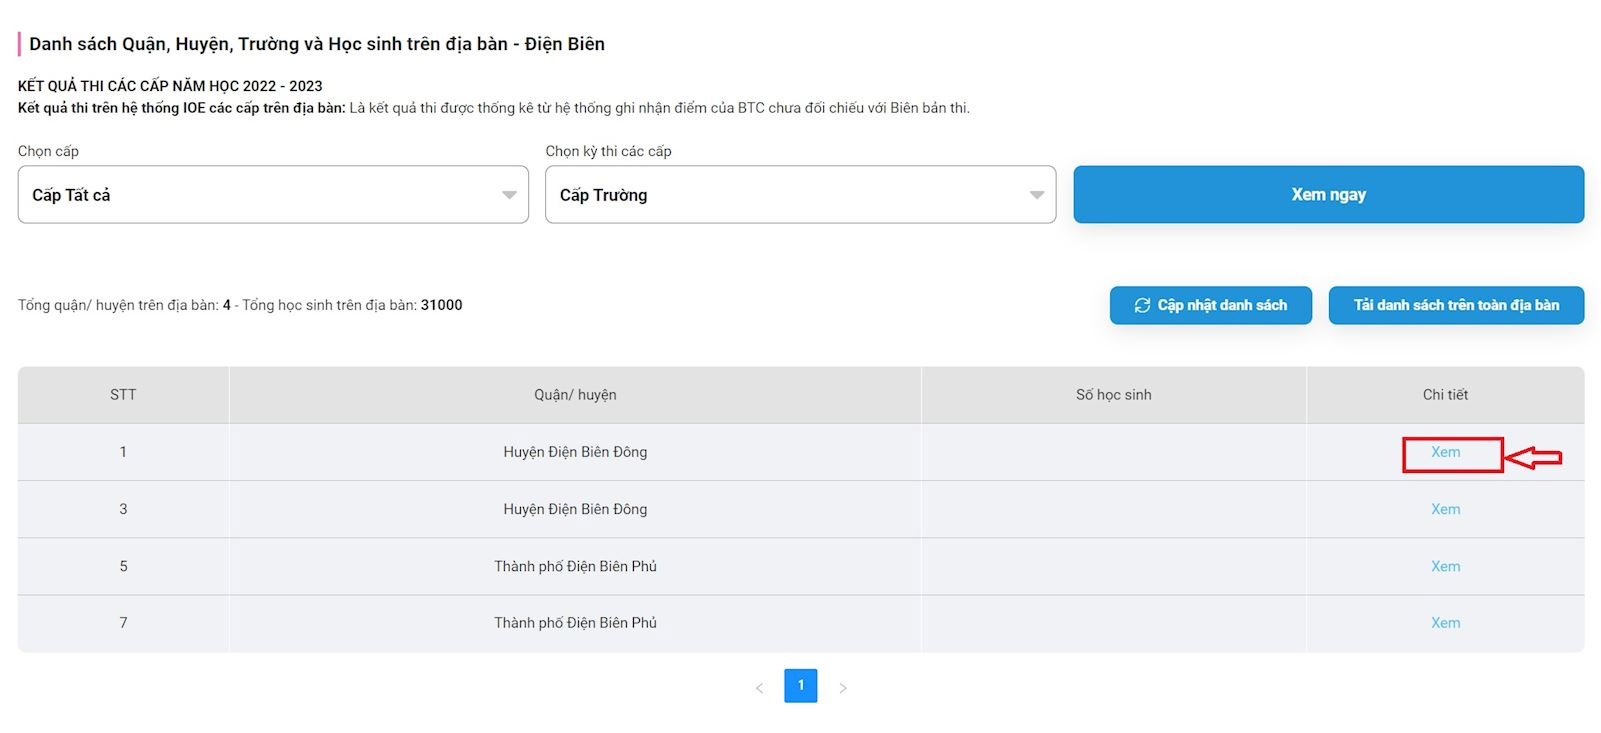Click Xem link for row number 3

(1445, 509)
